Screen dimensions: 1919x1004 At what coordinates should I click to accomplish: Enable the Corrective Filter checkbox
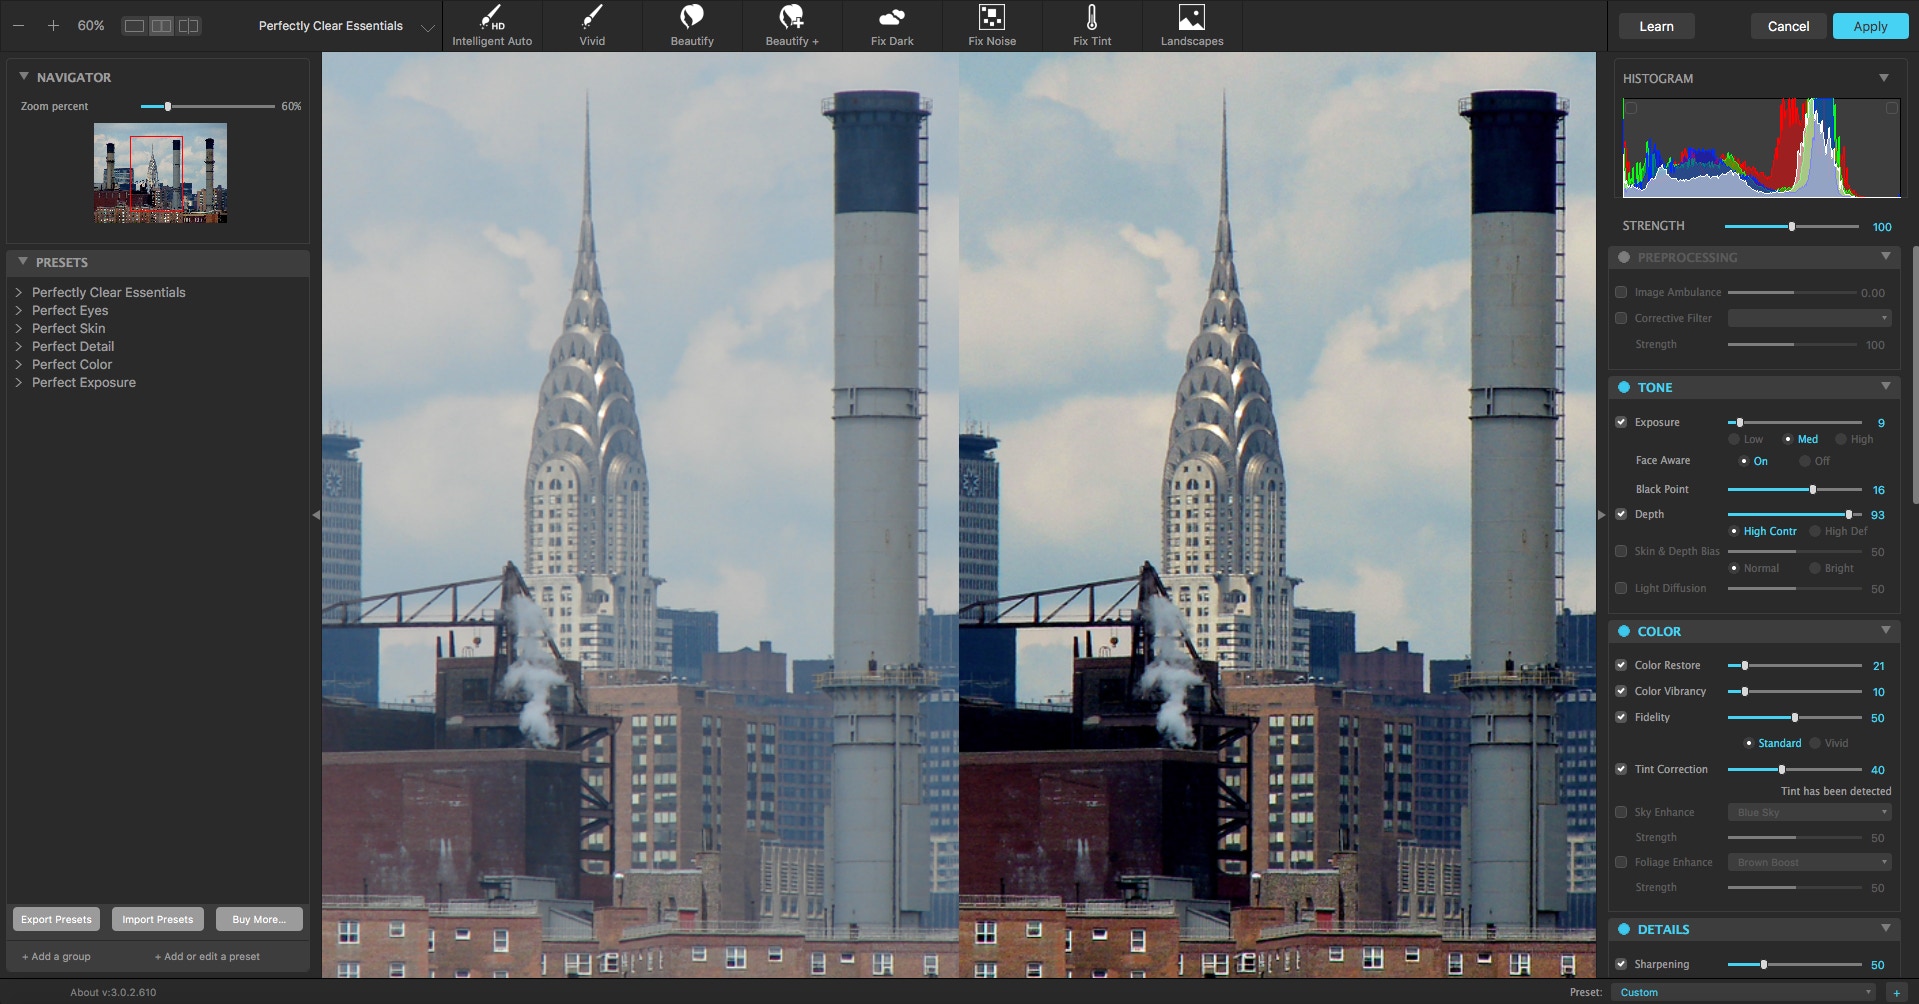1621,318
